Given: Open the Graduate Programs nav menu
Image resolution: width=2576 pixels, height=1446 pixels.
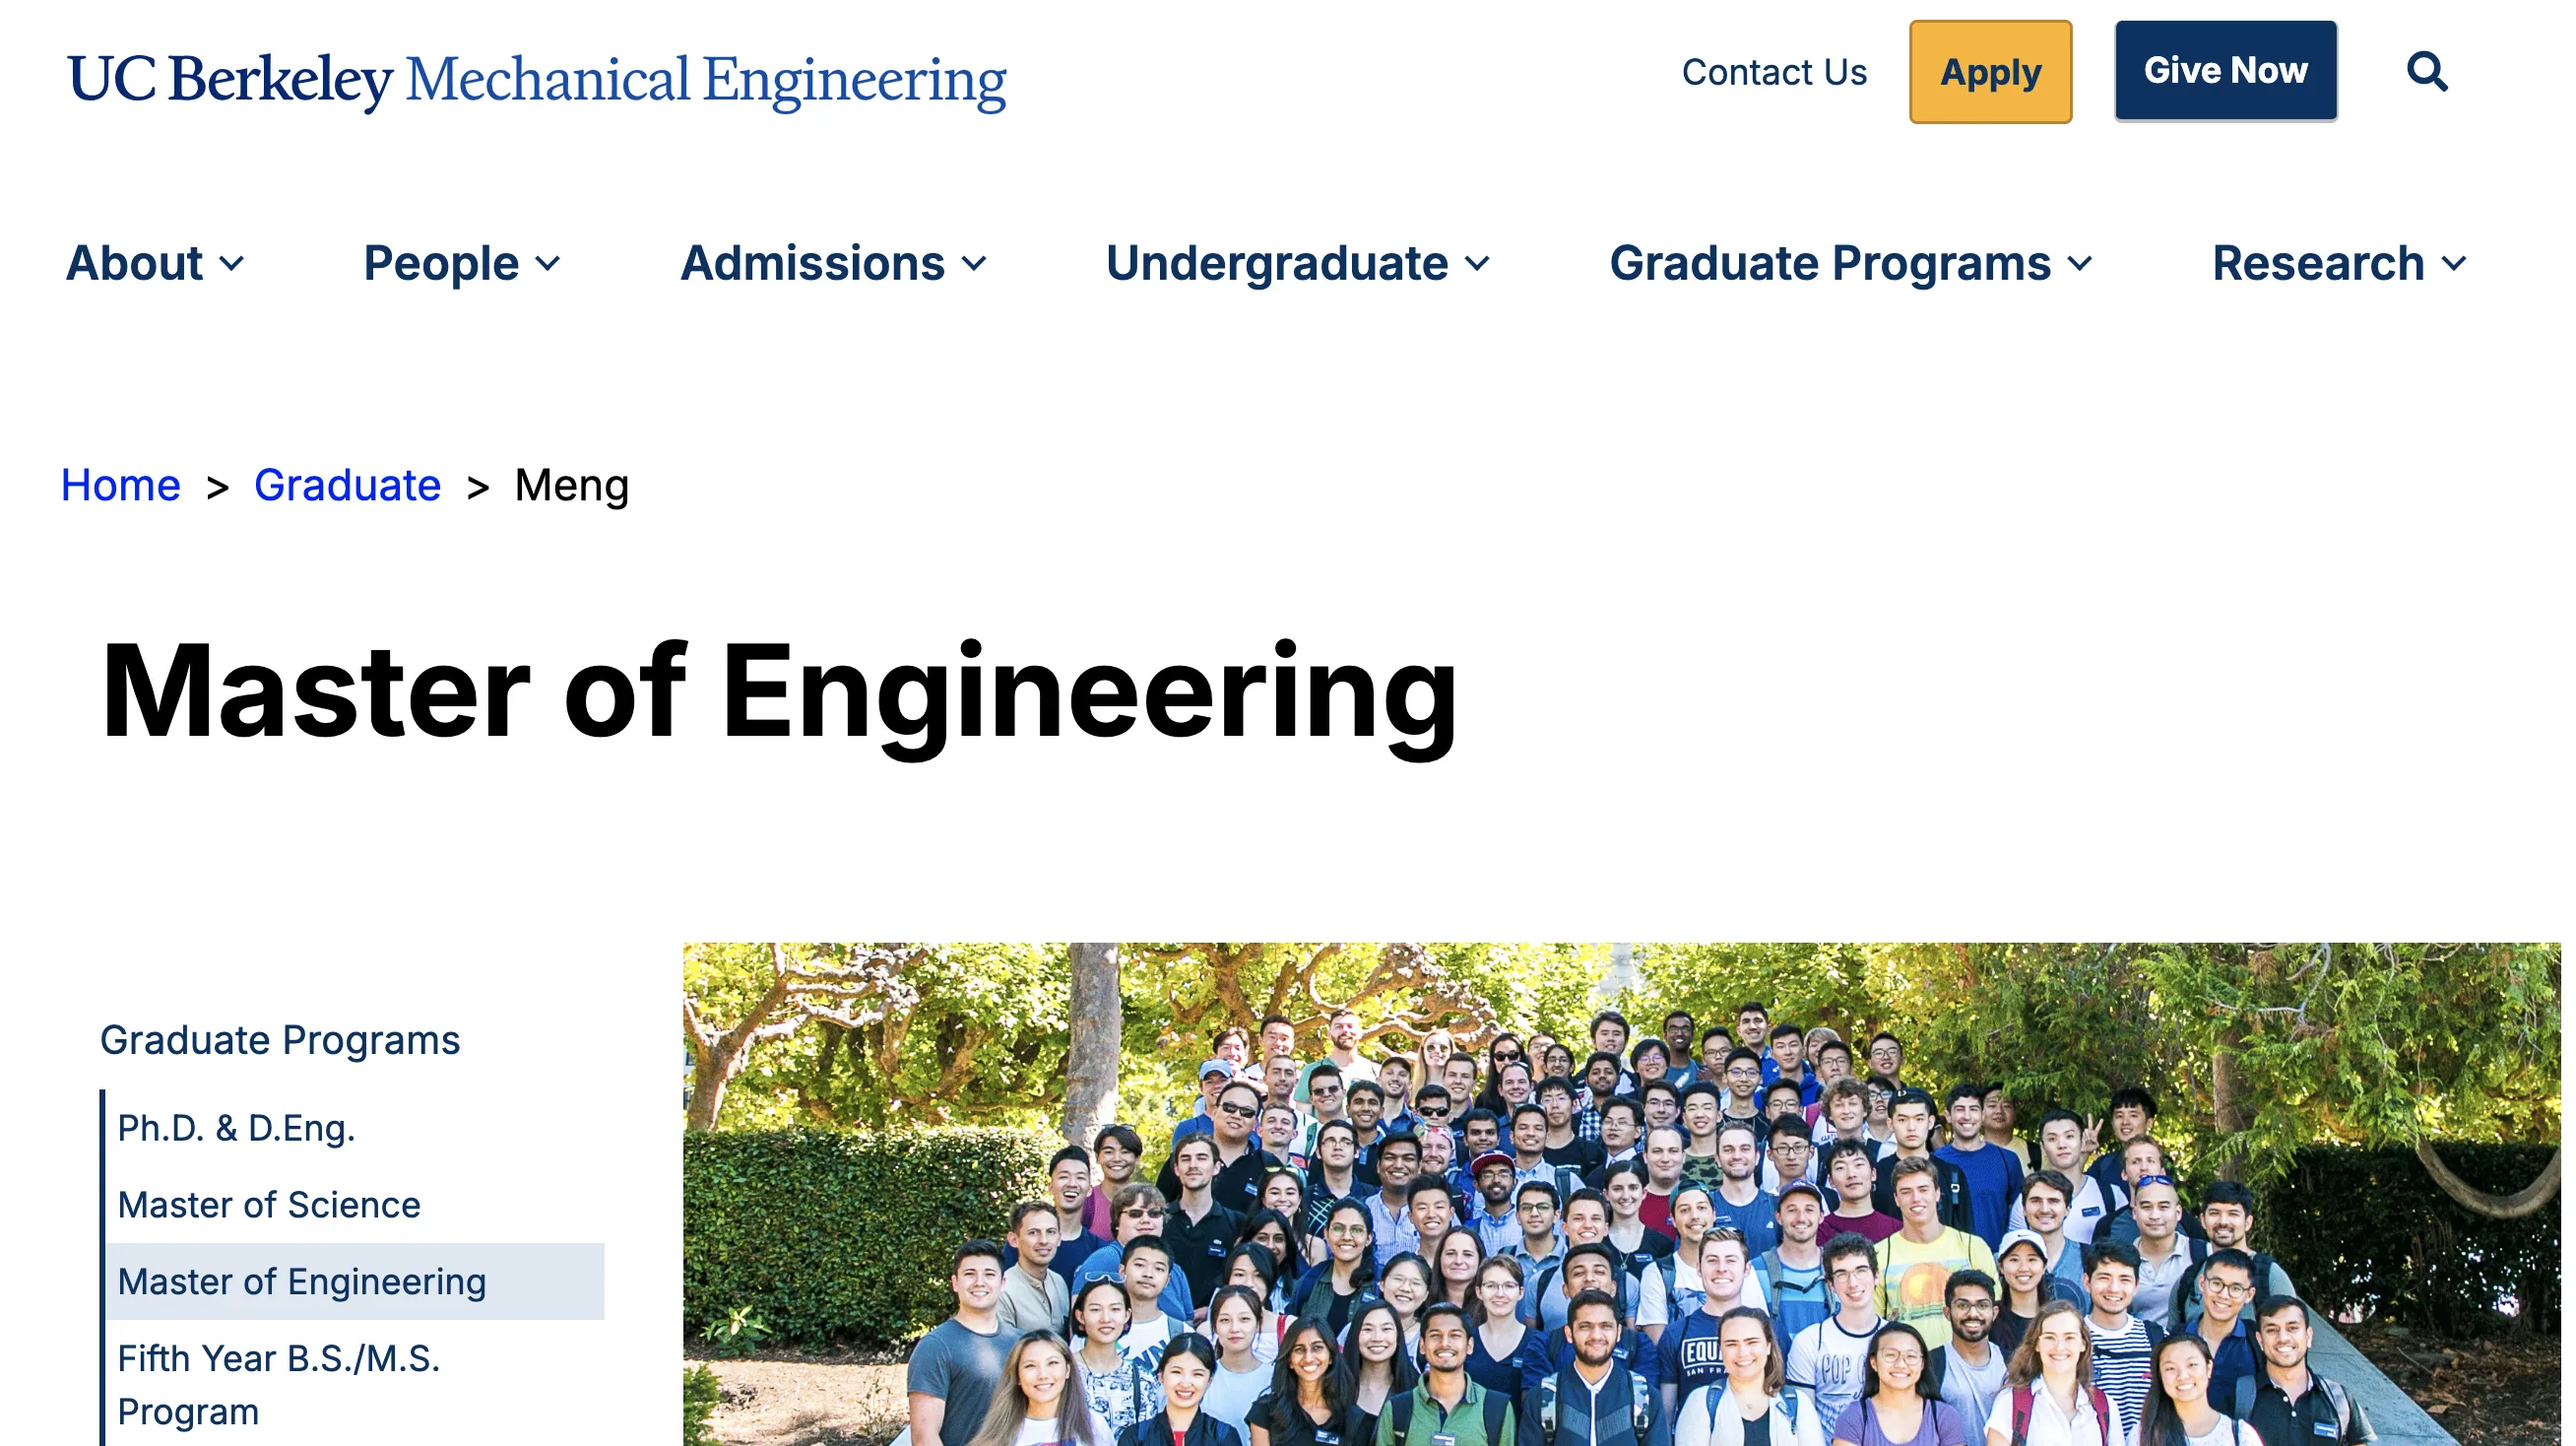Looking at the screenshot, I should pyautogui.click(x=1829, y=264).
